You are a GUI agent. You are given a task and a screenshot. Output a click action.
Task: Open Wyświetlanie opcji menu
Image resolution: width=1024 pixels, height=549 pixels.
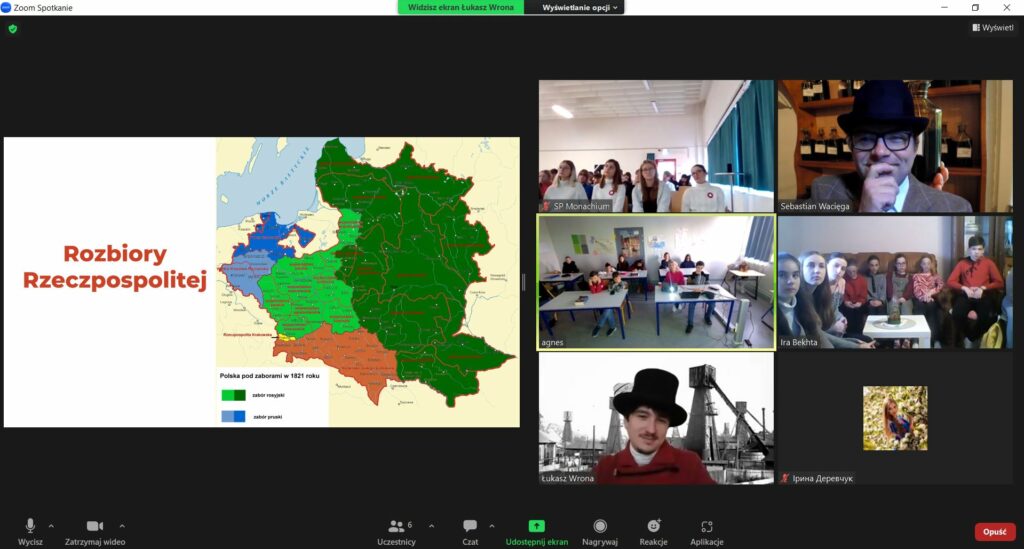pyautogui.click(x=581, y=7)
